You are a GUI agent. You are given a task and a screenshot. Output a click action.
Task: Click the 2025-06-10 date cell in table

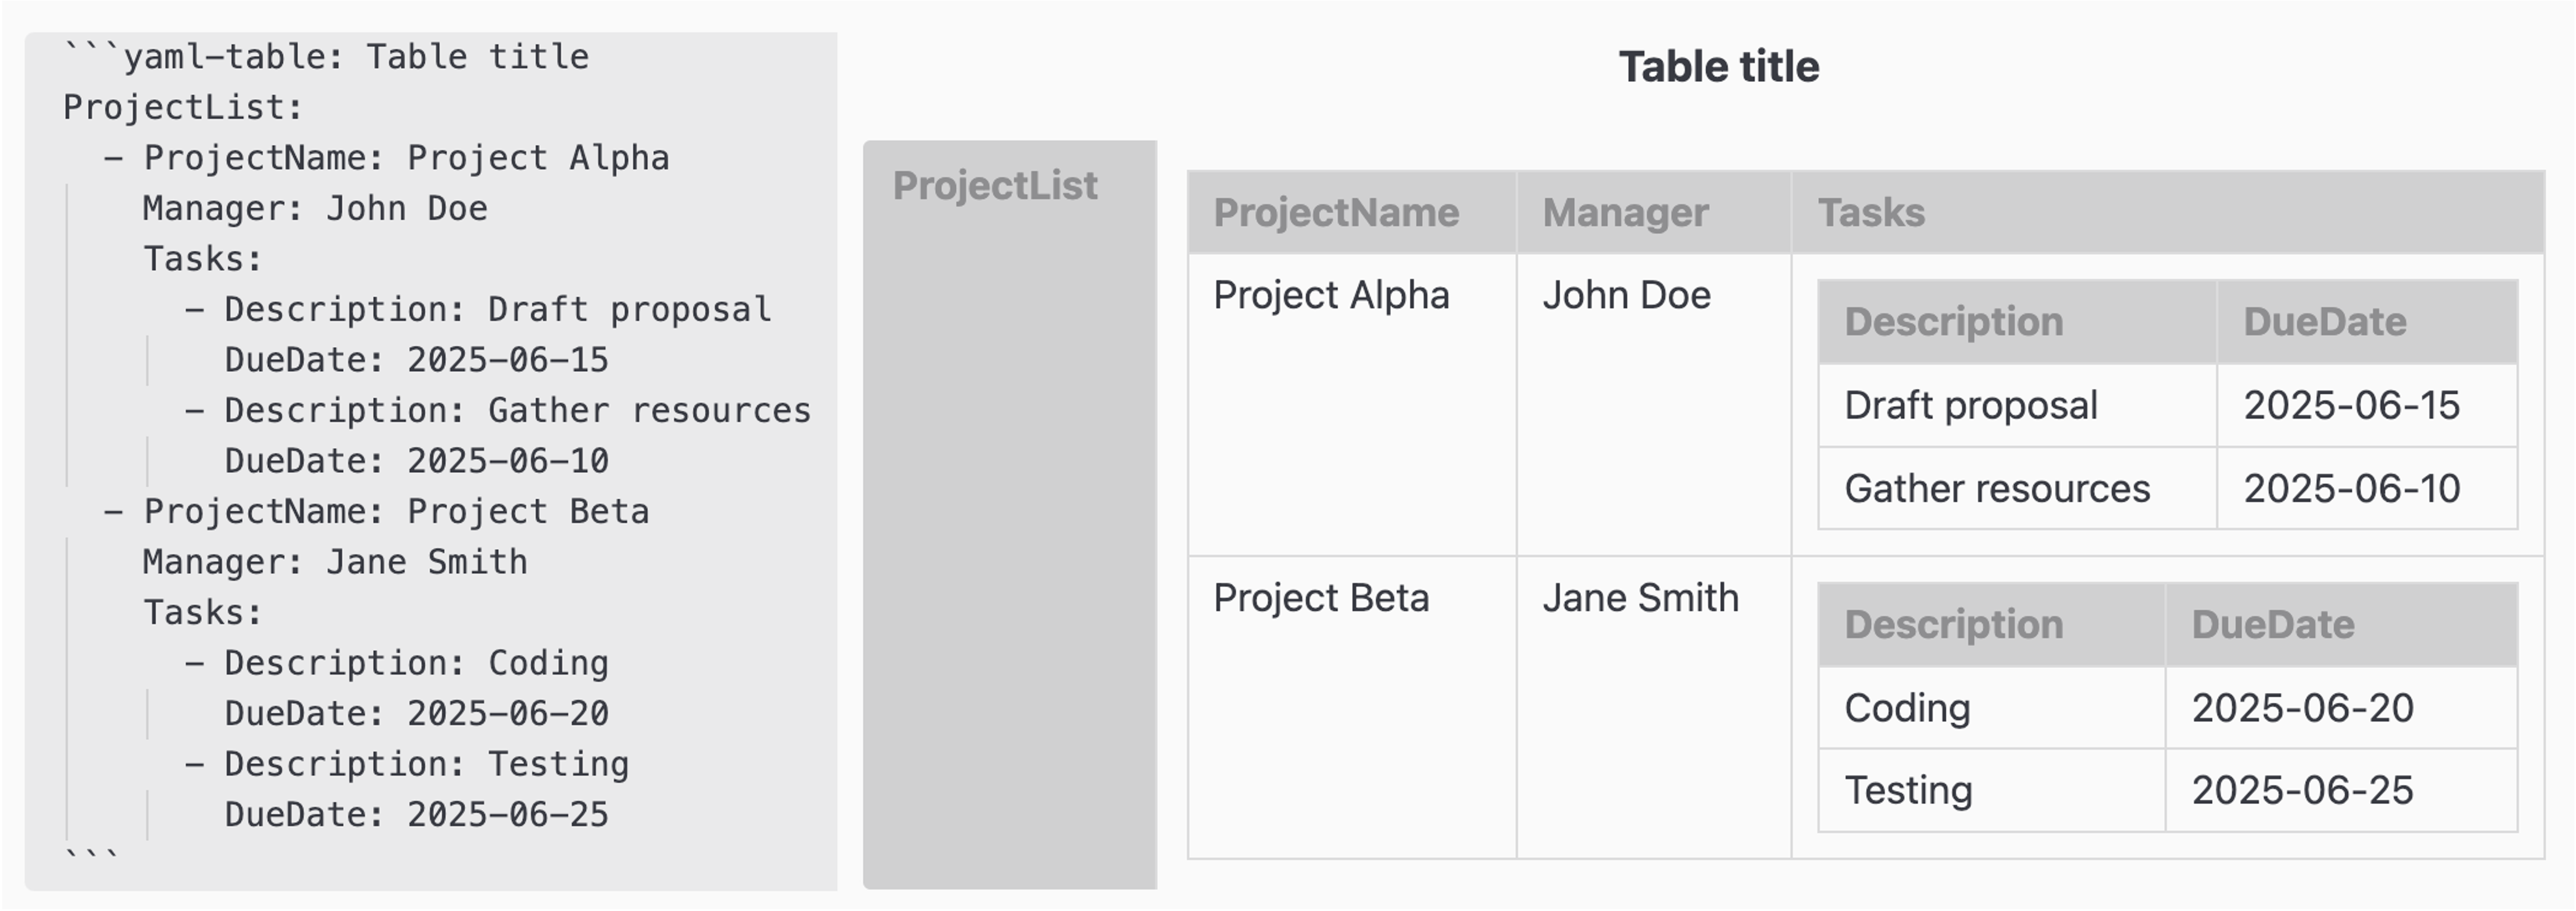[2367, 488]
